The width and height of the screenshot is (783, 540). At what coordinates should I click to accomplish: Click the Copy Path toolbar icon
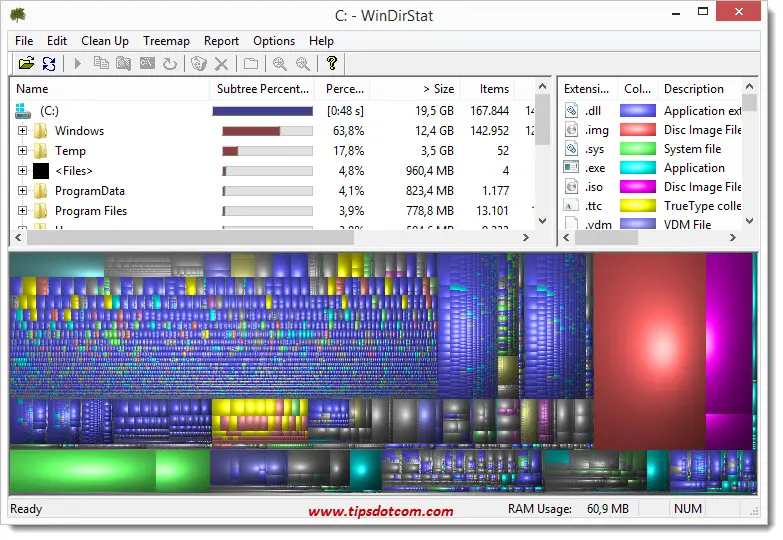tap(101, 63)
